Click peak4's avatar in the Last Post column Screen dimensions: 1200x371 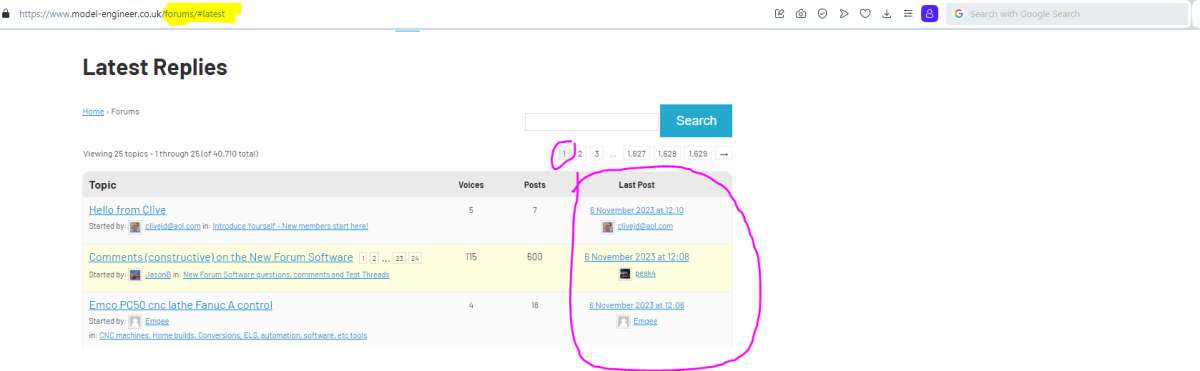625,273
